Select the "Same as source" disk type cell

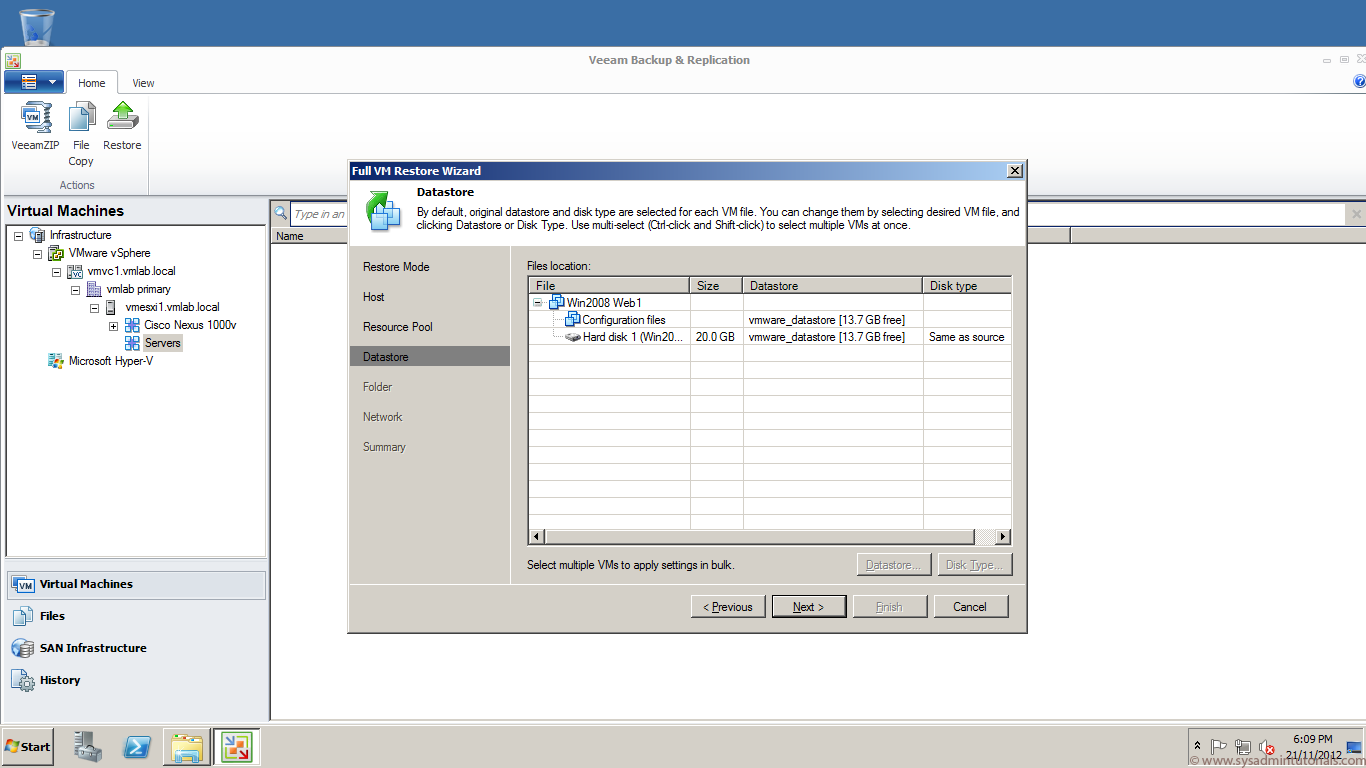[x=966, y=337]
